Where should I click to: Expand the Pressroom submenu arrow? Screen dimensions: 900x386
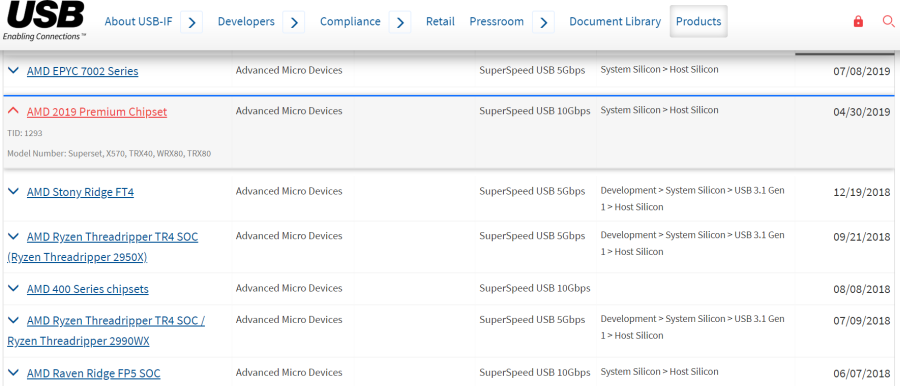coord(544,22)
